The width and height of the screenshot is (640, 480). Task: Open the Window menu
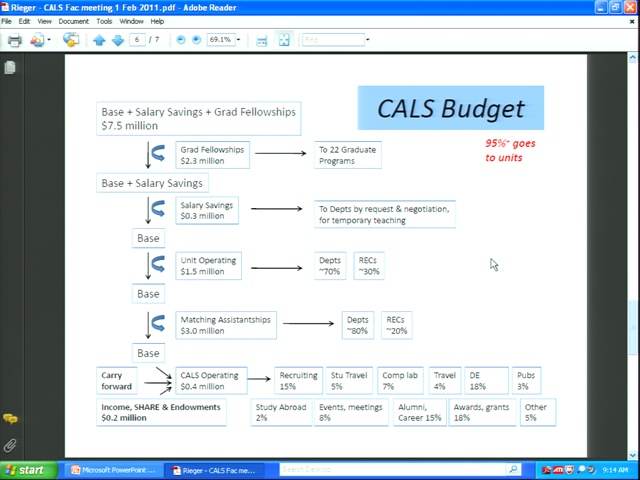pyautogui.click(x=131, y=21)
